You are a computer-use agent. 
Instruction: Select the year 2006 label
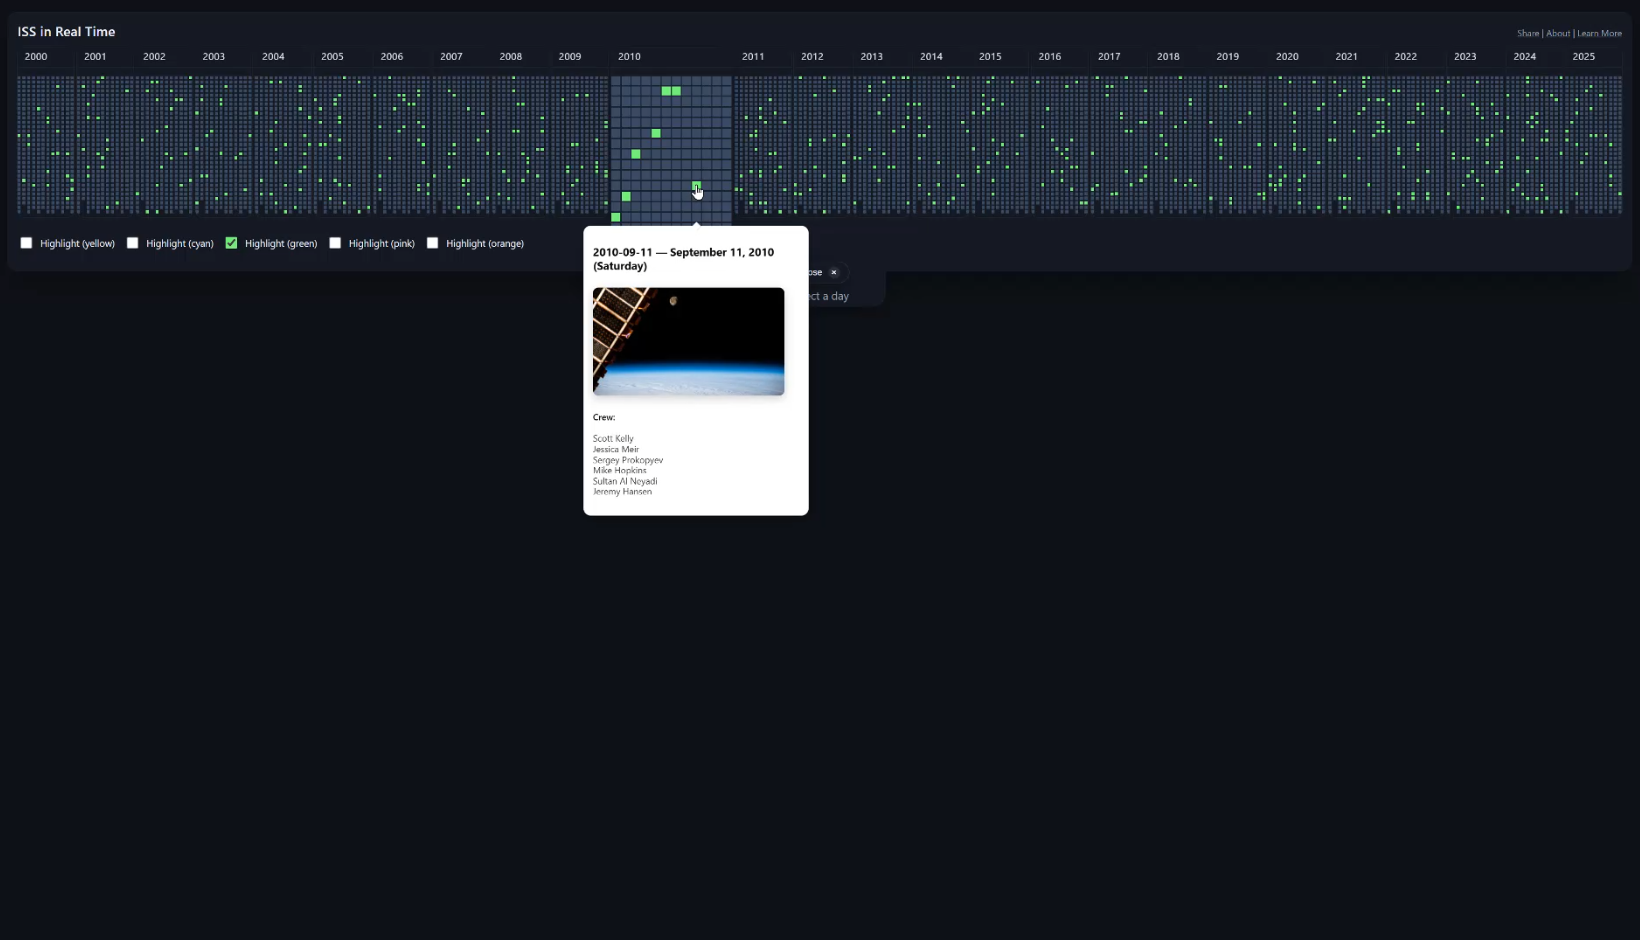point(392,57)
